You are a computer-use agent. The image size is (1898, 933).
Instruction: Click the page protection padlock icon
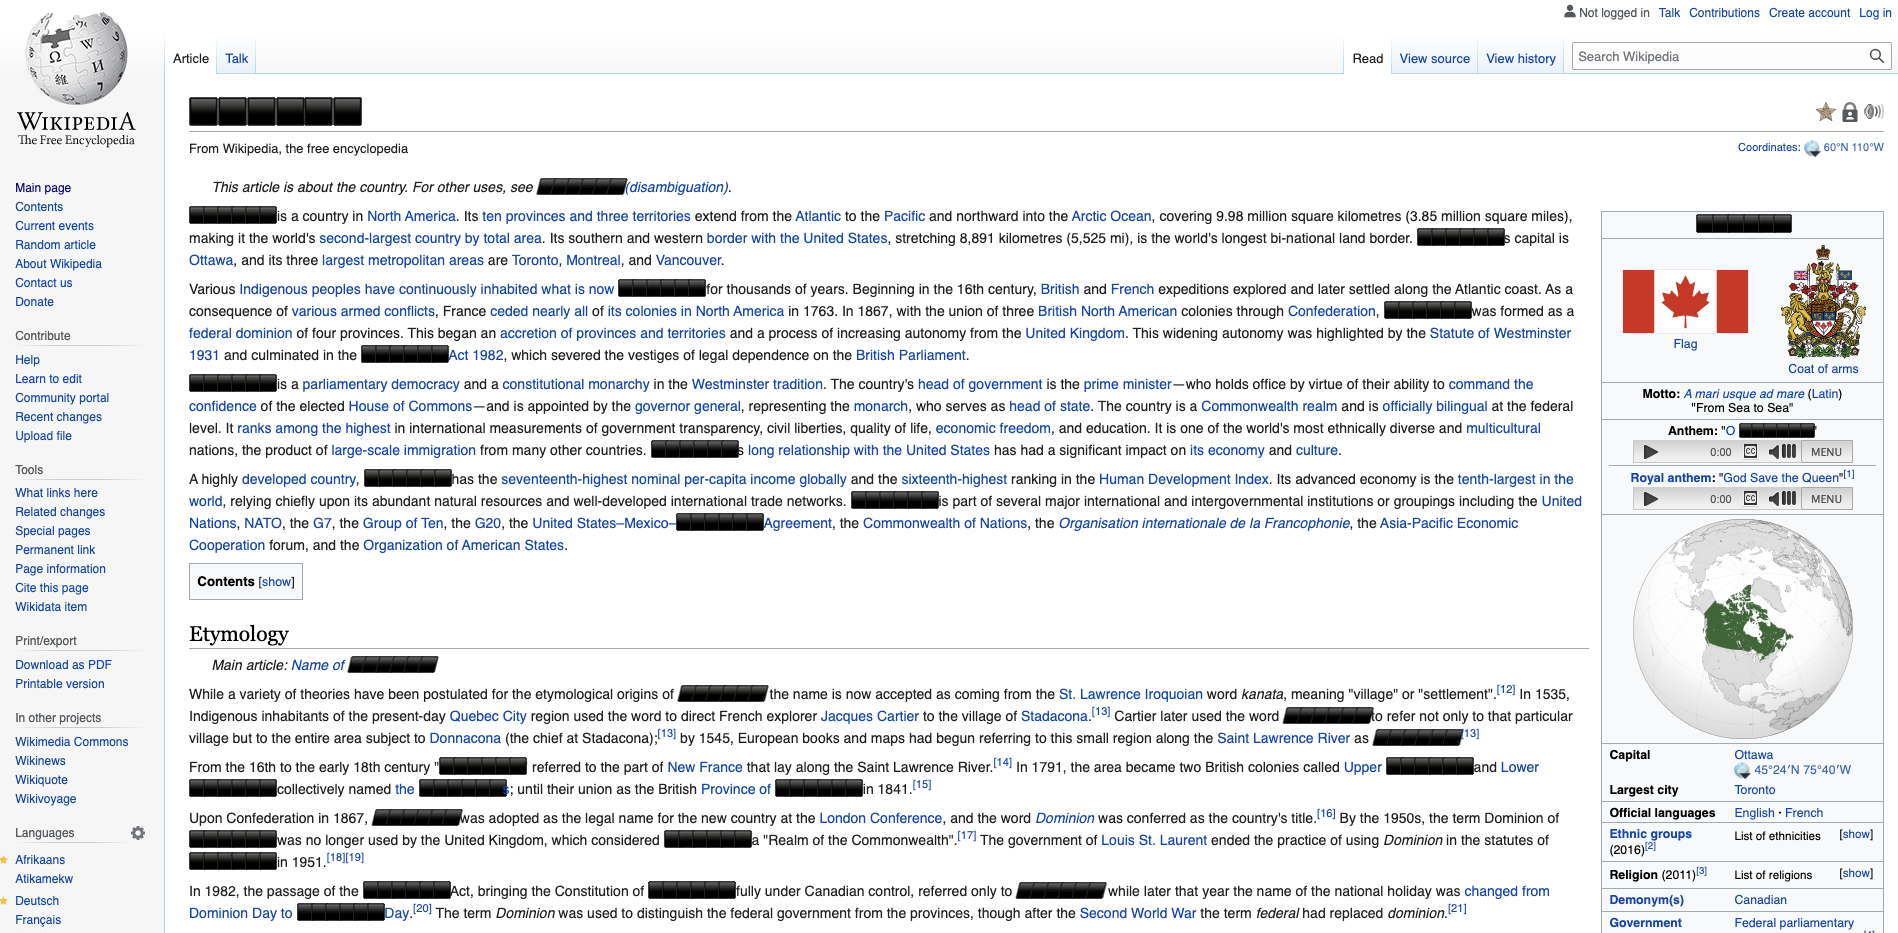[x=1850, y=112]
